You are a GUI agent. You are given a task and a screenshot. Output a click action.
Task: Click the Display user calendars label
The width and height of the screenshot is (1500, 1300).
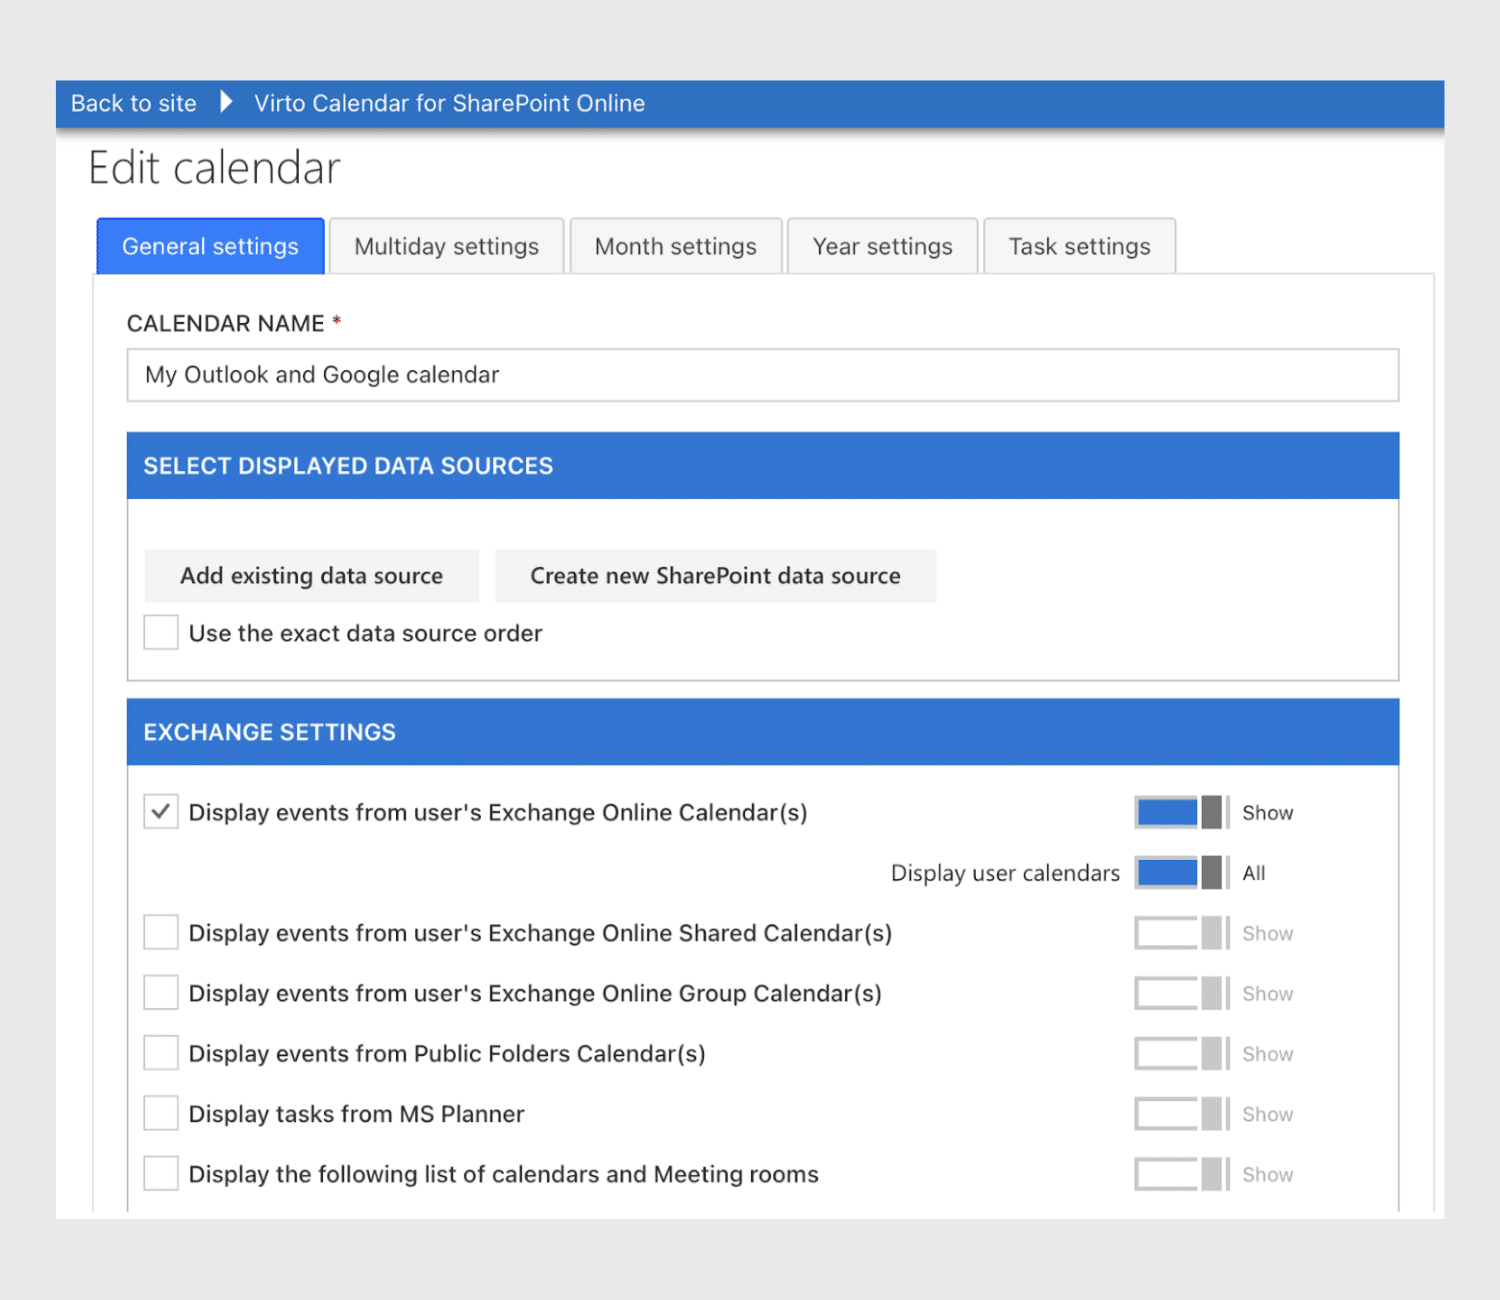[1005, 873]
